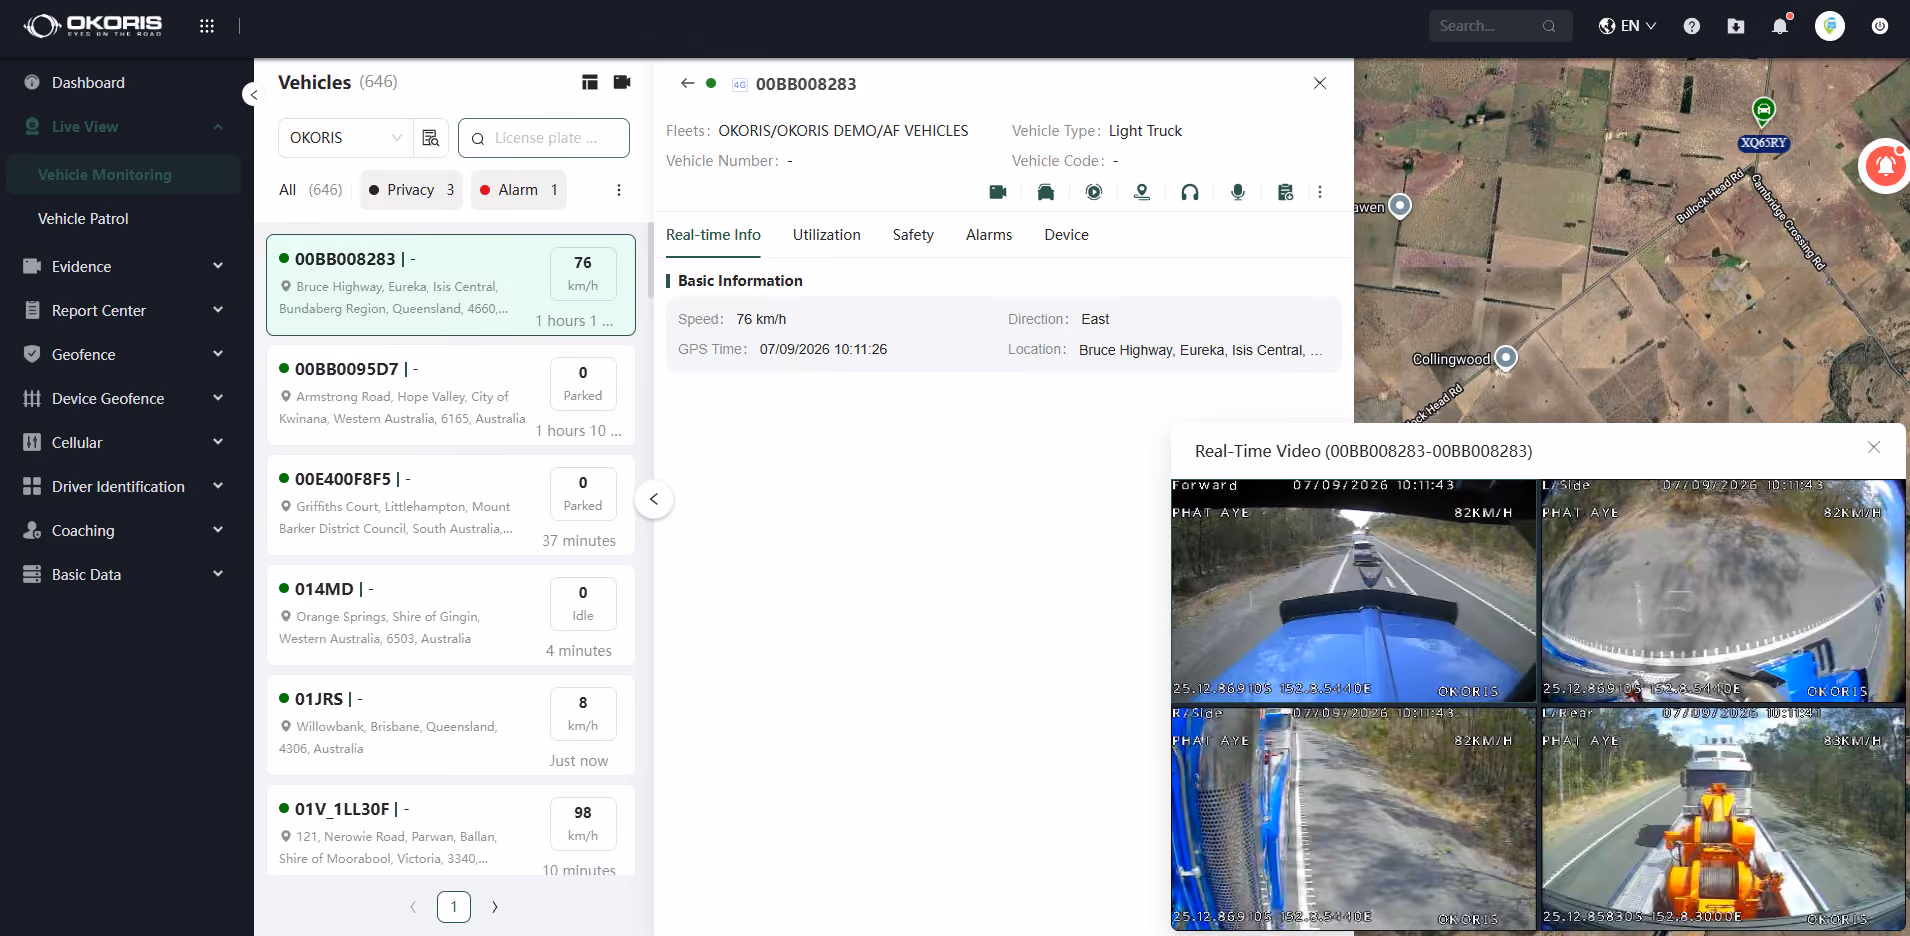Open video wall camera icon beside Vehicles
The width and height of the screenshot is (1910, 936).
(622, 82)
